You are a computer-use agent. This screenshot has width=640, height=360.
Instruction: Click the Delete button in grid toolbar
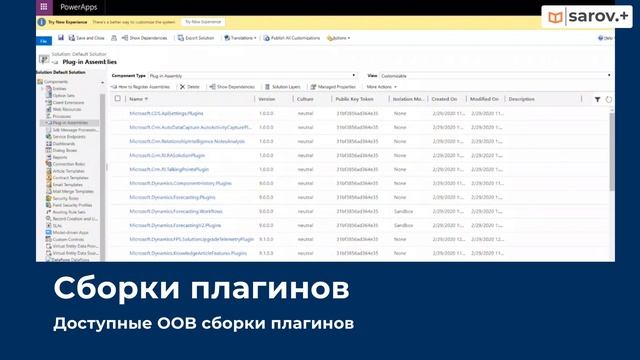coord(189,87)
